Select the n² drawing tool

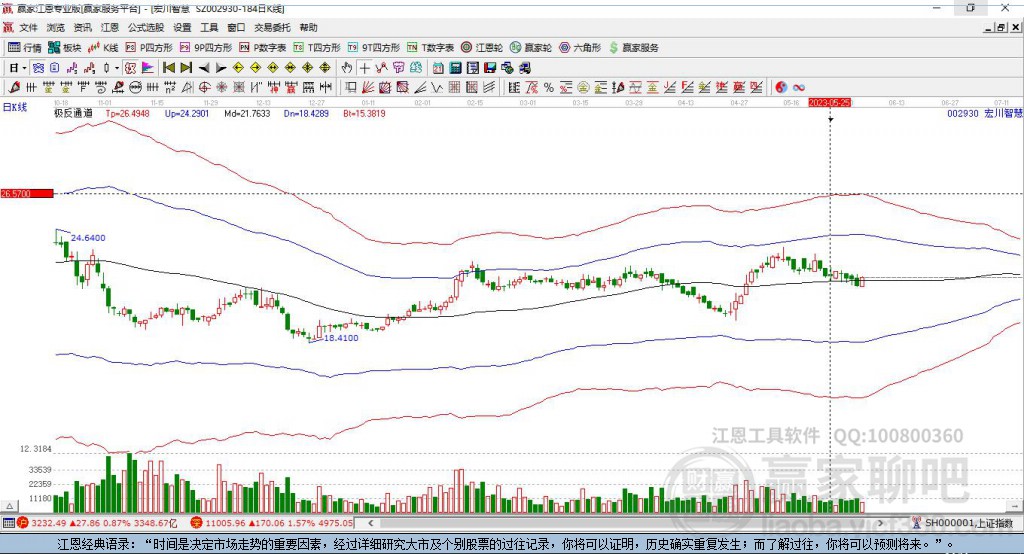pyautogui.click(x=170, y=88)
